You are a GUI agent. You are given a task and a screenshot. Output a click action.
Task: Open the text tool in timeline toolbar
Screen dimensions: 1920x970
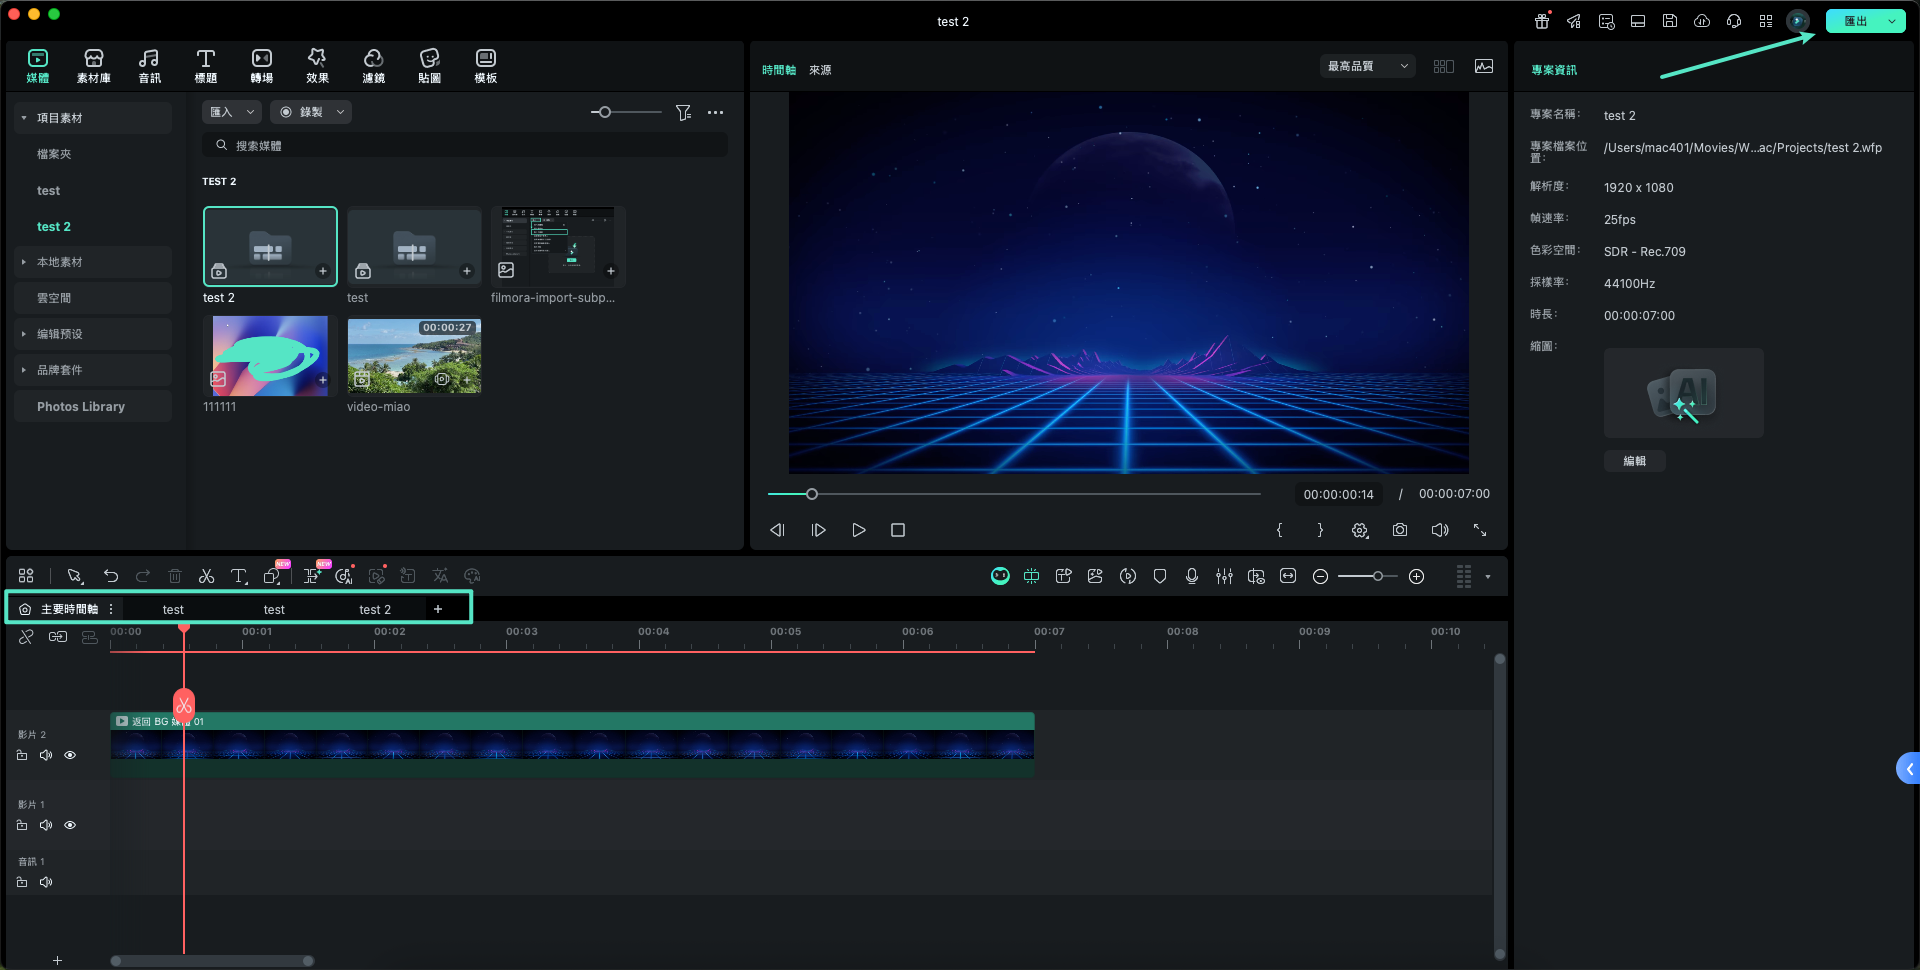click(x=238, y=576)
